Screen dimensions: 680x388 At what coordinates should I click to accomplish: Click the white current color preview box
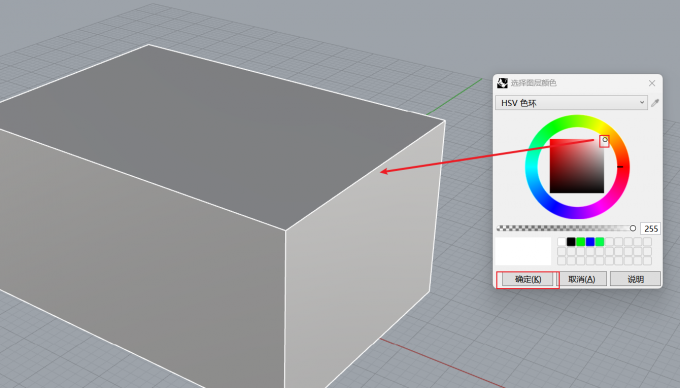pyautogui.click(x=523, y=251)
